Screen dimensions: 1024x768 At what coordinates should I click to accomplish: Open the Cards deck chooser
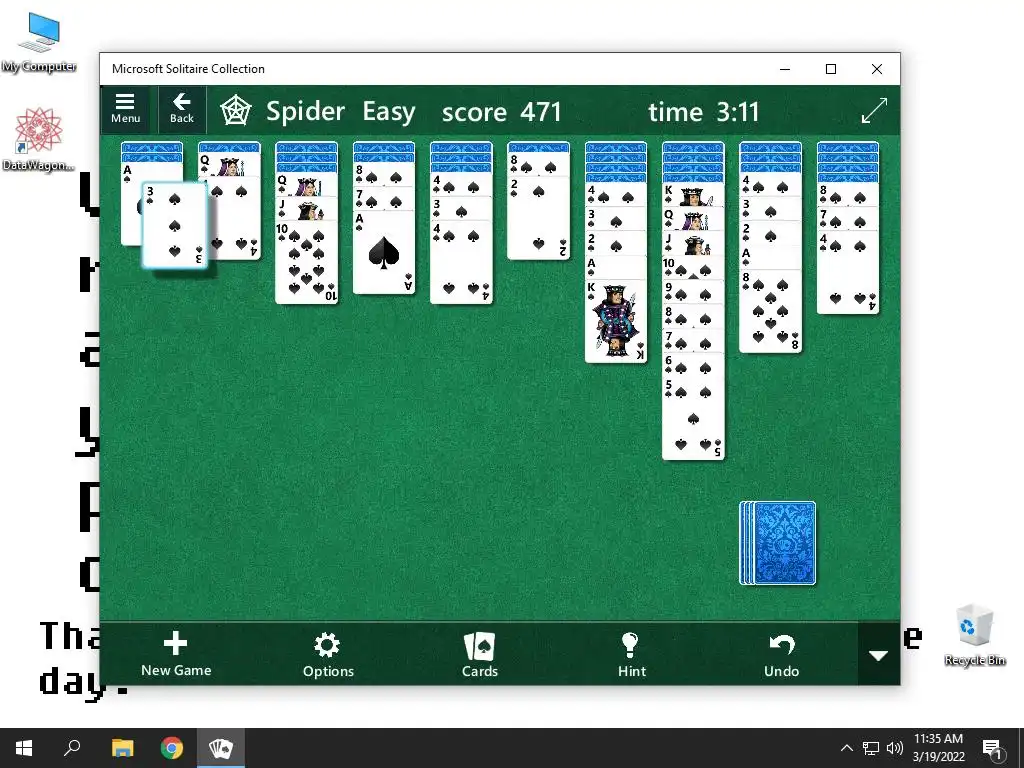(x=480, y=654)
